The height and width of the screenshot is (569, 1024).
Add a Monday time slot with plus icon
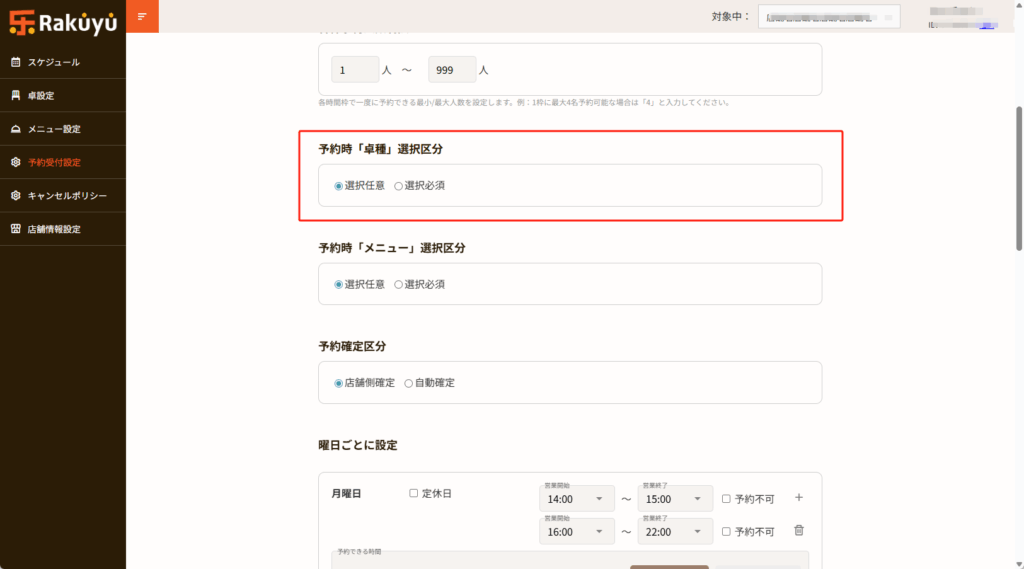click(x=798, y=498)
